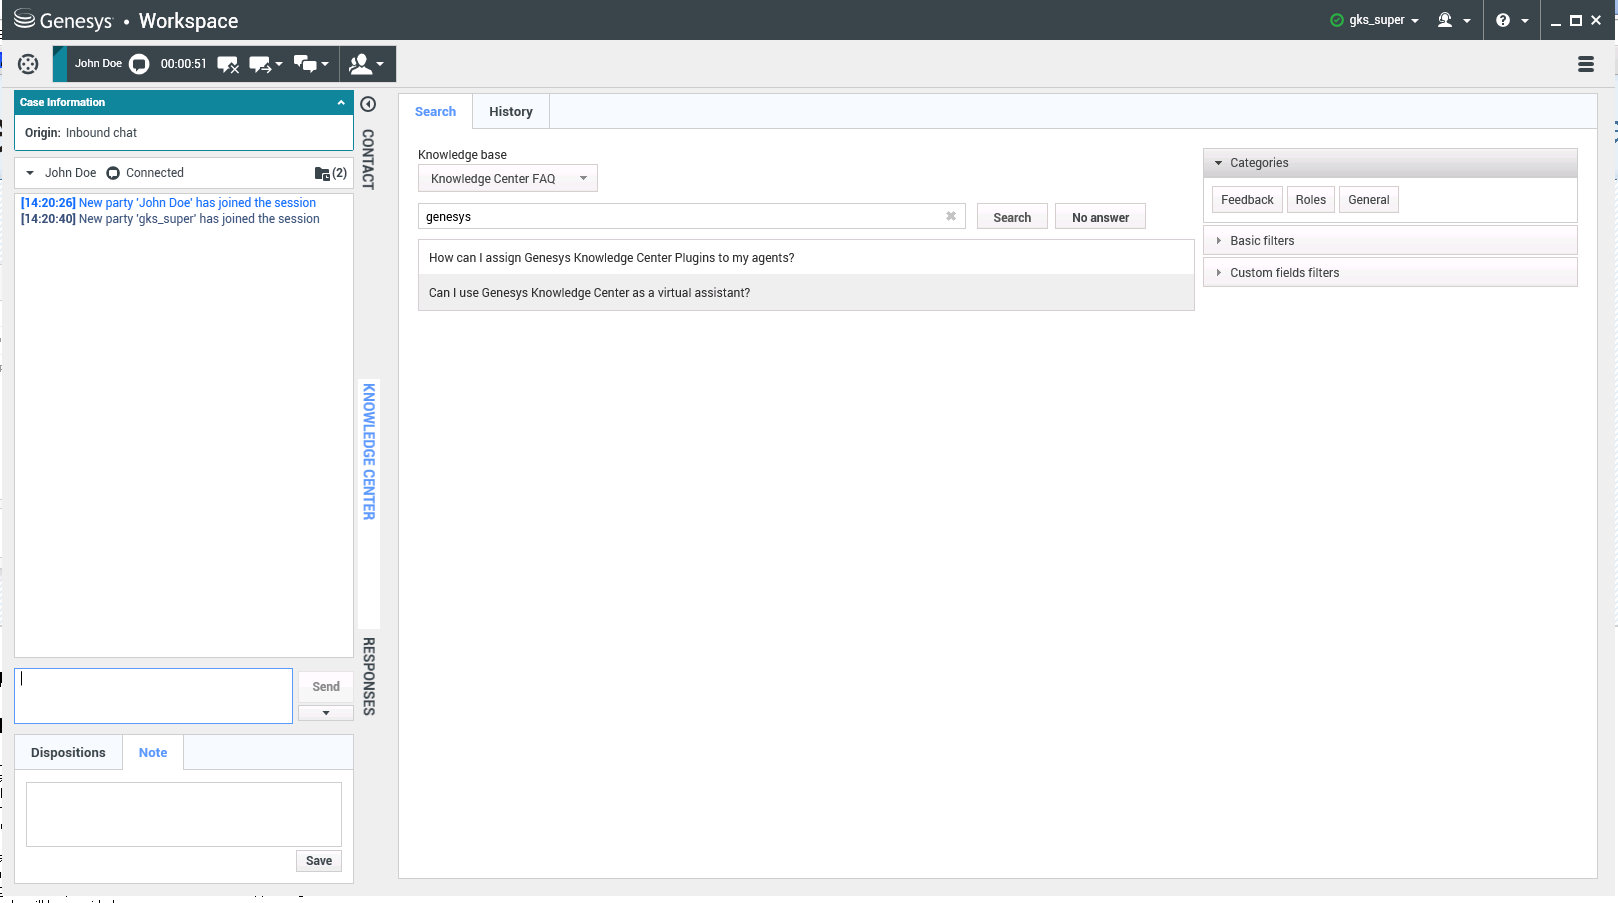Open the agent status person icon menu
Image resolution: width=1618 pixels, height=903 pixels.
coord(1453,20)
